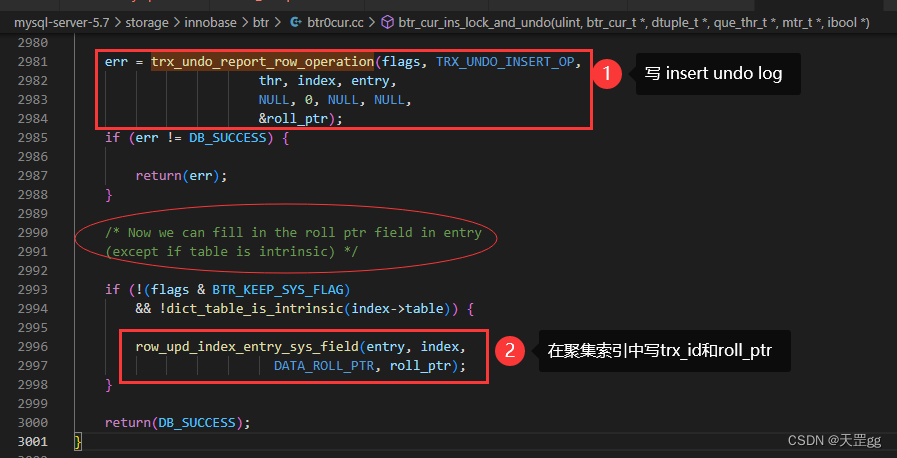Click comment '(except if table is intrinsic)'
The image size is (897, 458).
coord(232,252)
